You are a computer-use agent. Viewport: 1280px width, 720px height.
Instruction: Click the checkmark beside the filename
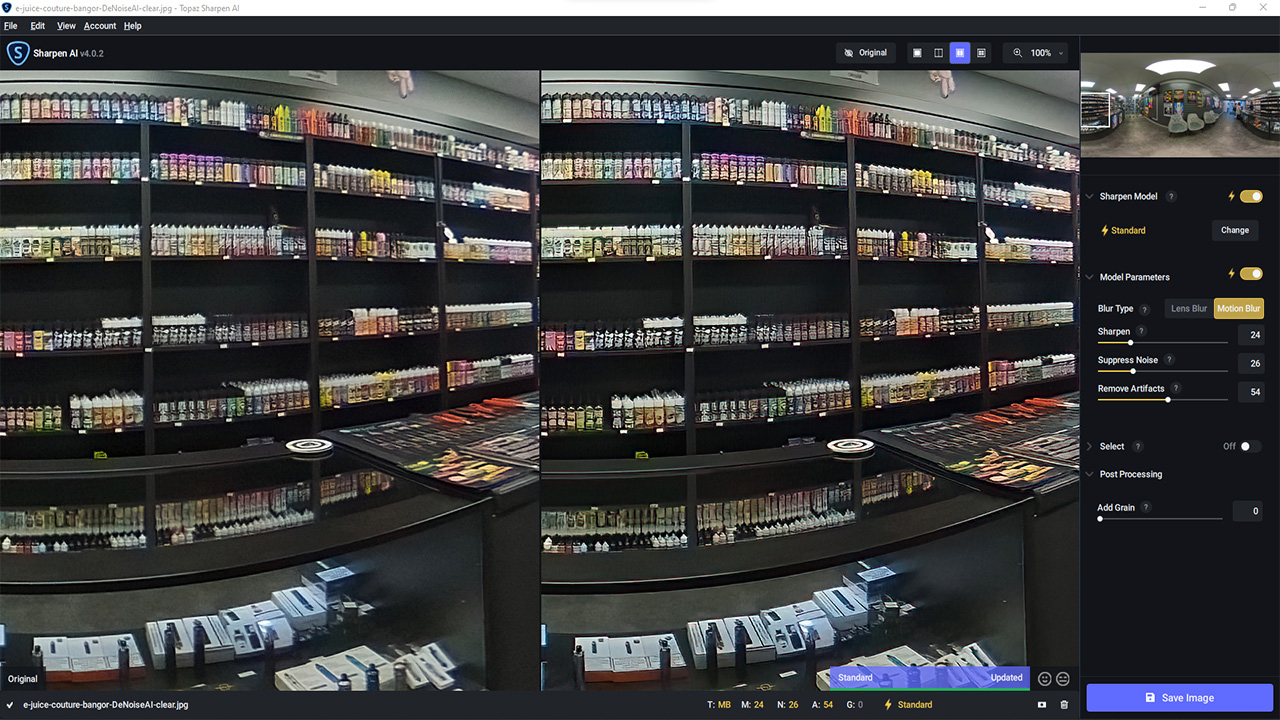10,705
